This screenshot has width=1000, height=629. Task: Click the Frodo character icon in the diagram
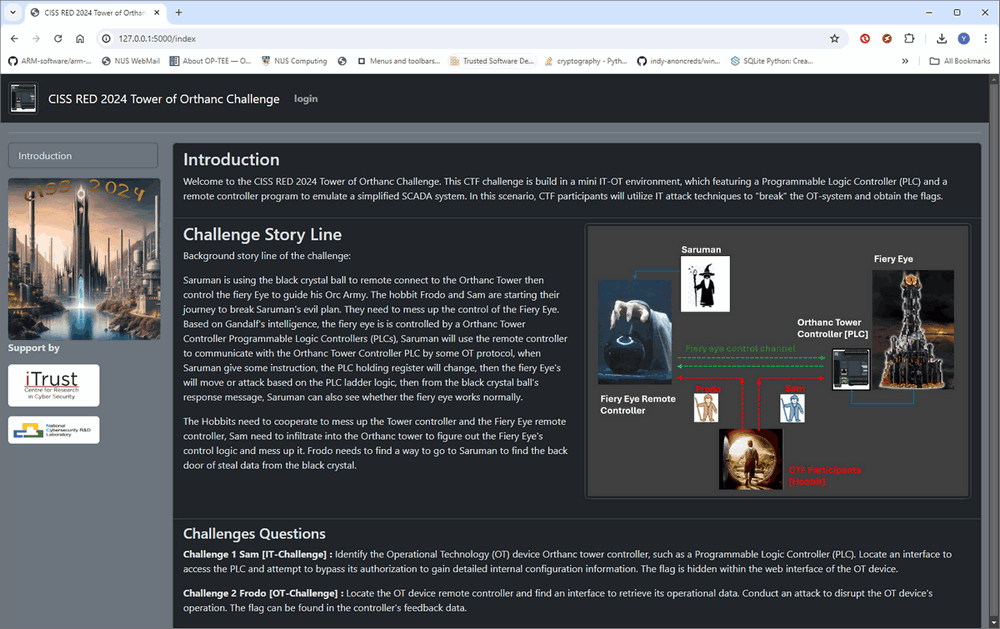[x=706, y=408]
